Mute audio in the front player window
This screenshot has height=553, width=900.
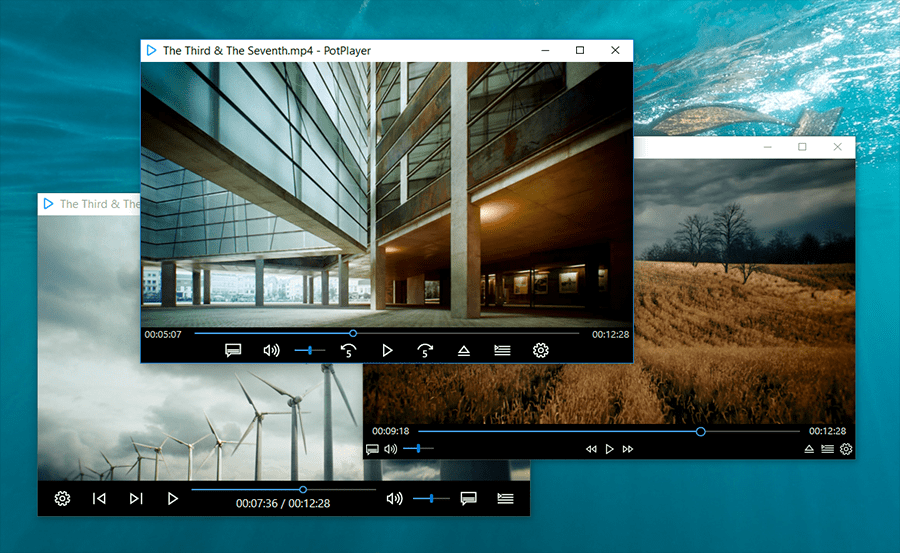click(x=271, y=350)
